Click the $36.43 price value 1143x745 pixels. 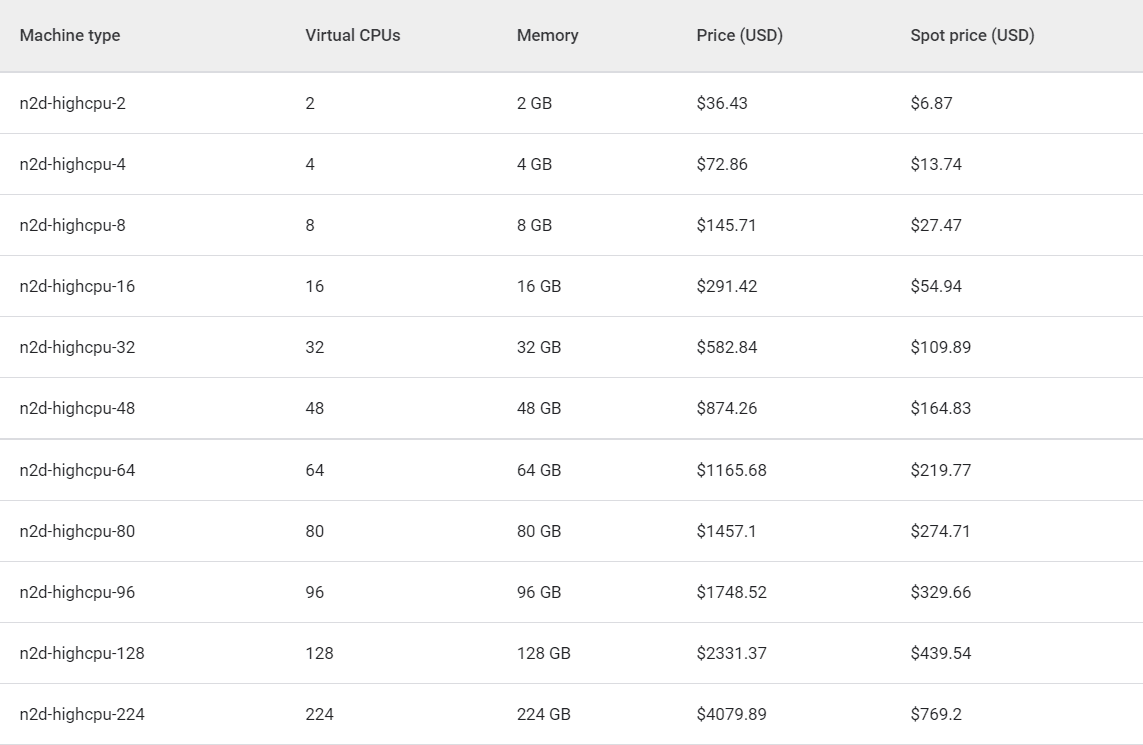click(722, 104)
